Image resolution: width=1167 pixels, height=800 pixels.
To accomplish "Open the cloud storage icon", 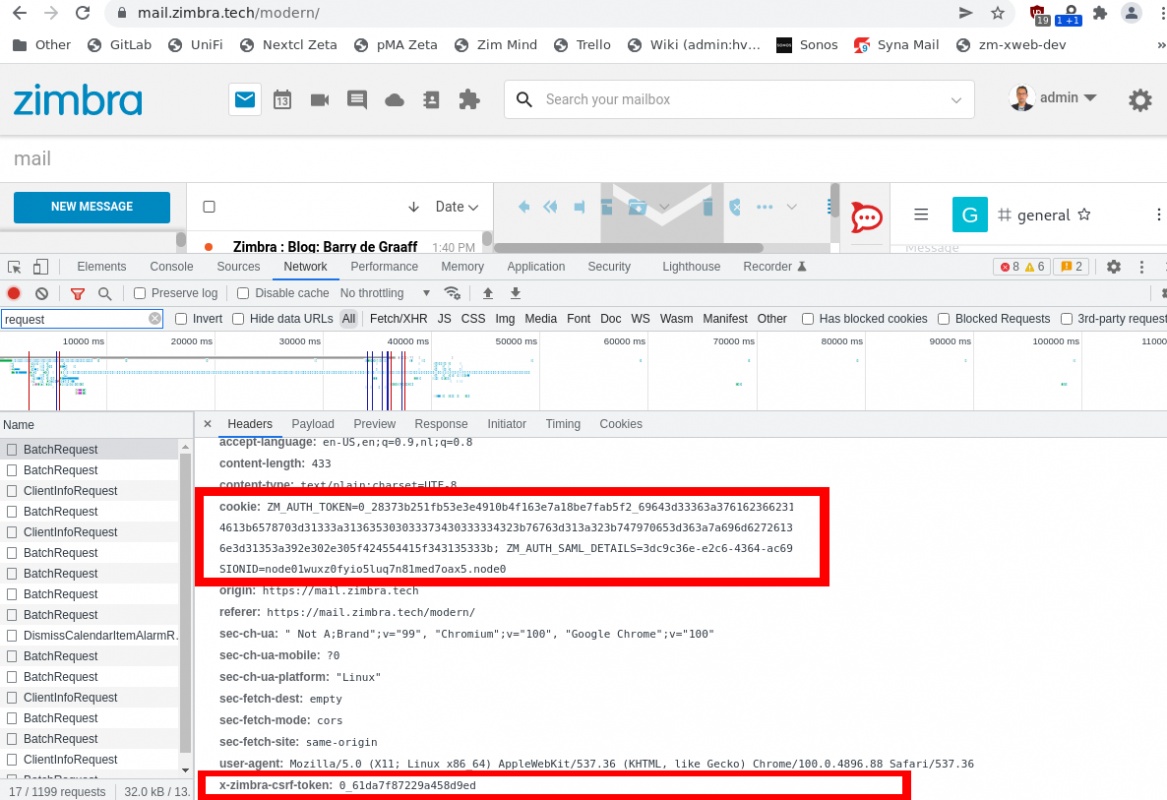I will (x=394, y=100).
